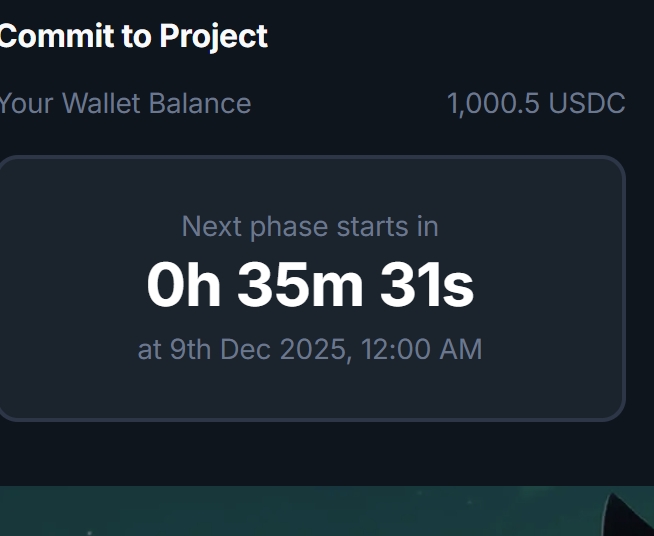Click the "0h" hours in countdown
The height and width of the screenshot is (536, 654).
point(183,285)
